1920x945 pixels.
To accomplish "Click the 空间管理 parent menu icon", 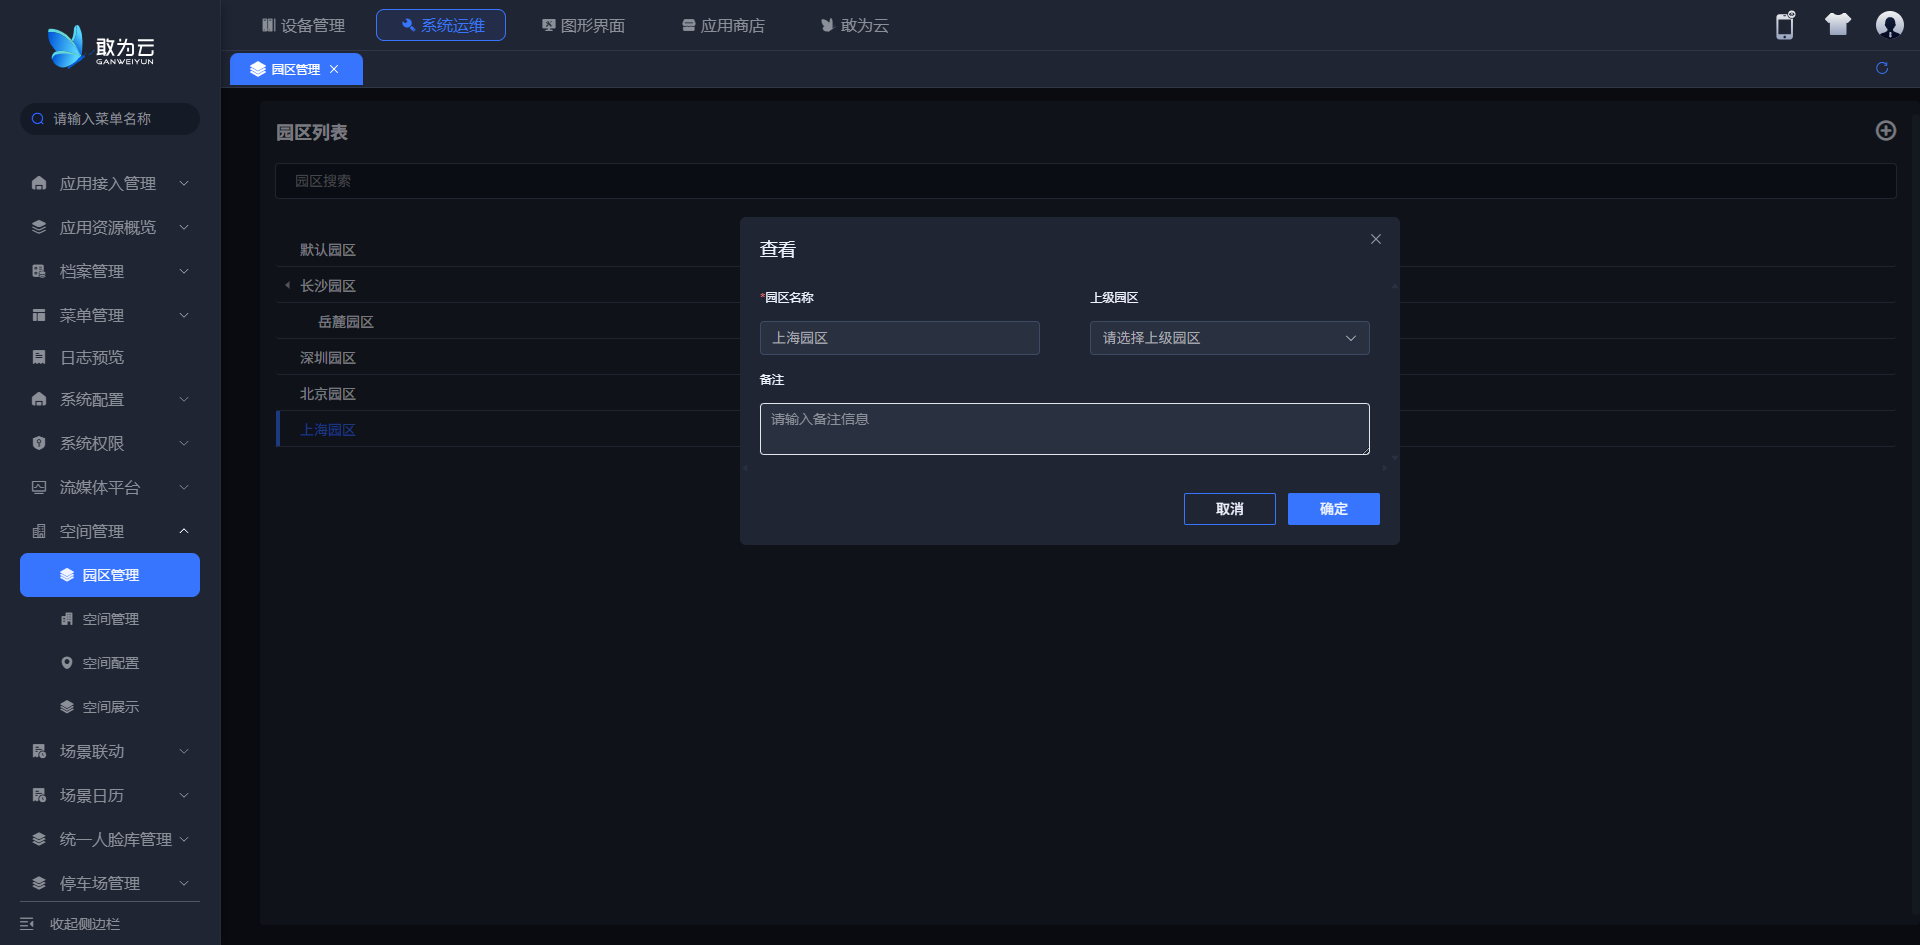I will pyautogui.click(x=39, y=531).
